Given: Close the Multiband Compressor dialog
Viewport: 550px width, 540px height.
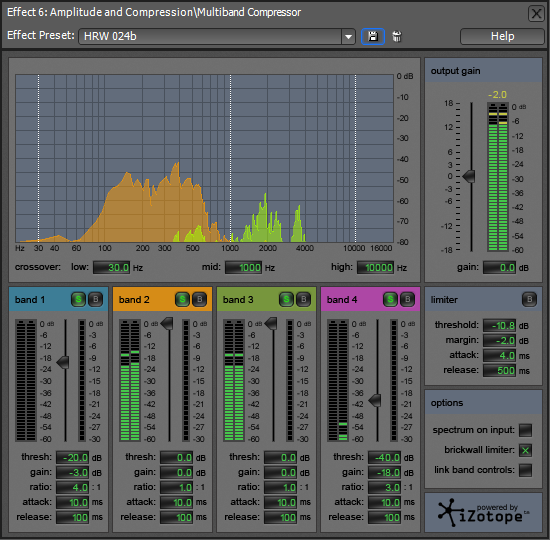Looking at the screenshot, I should (x=536, y=14).
